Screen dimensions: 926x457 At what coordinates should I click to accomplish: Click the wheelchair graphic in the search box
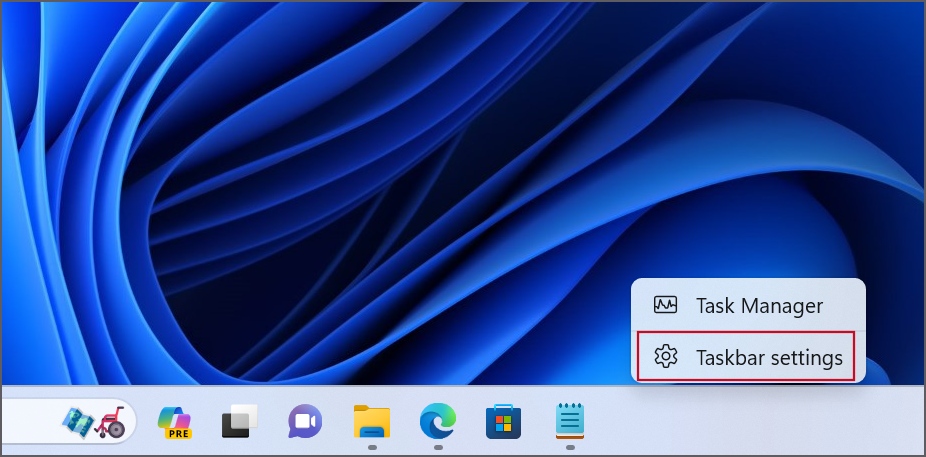(111, 423)
